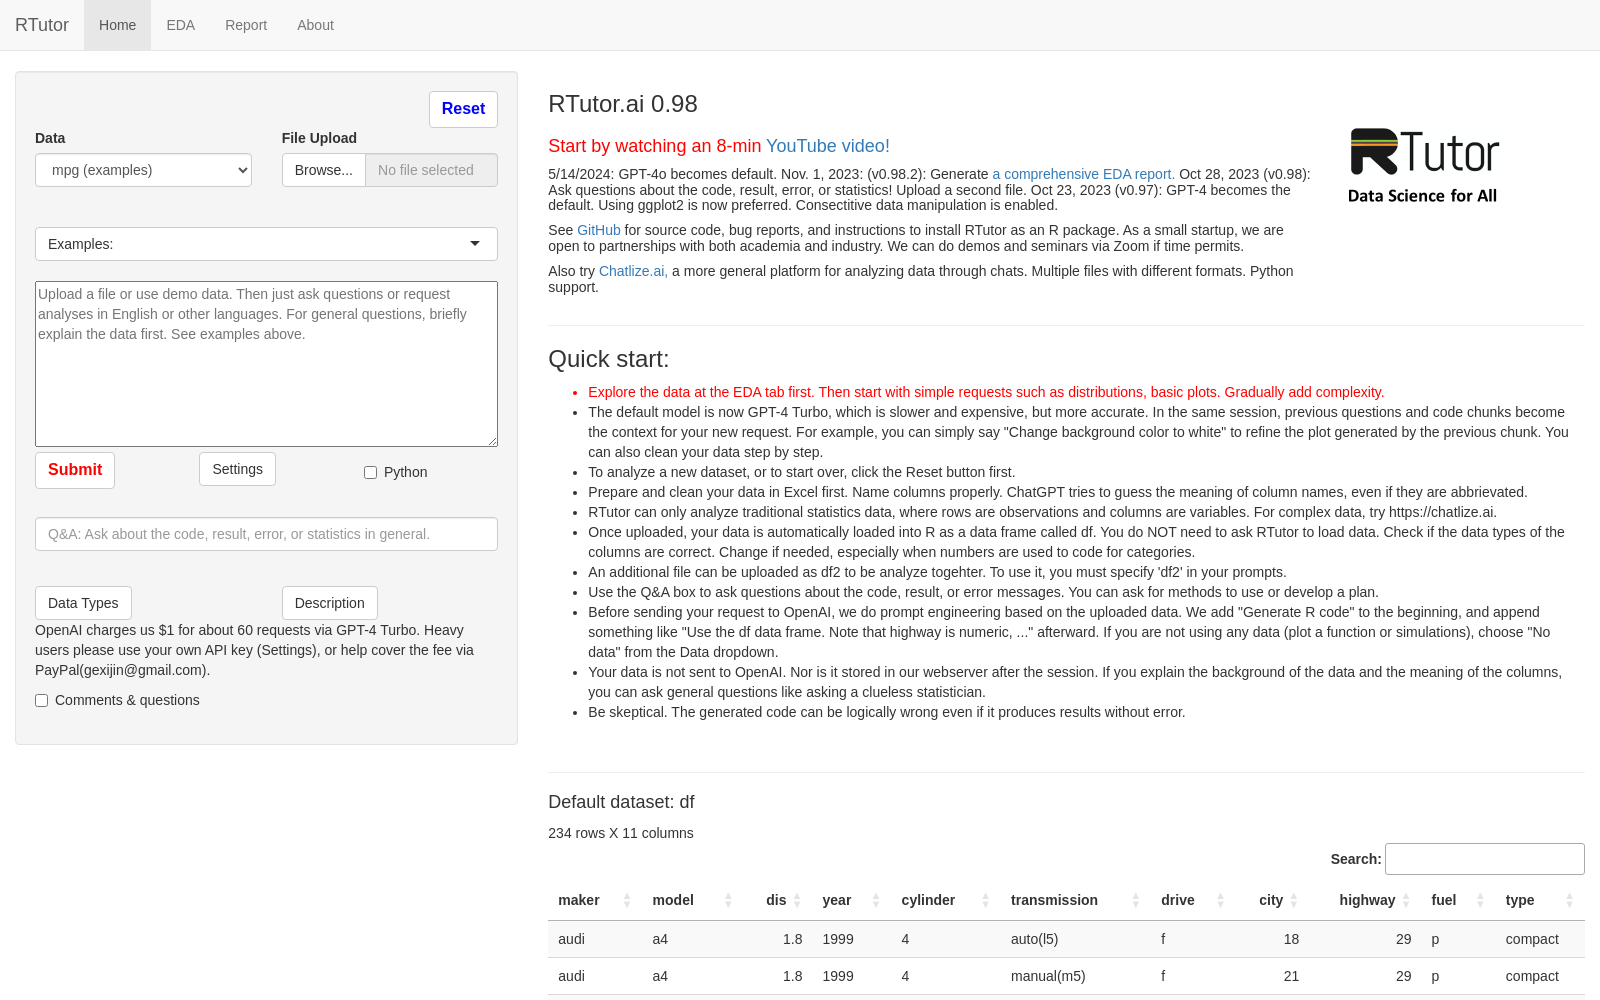Viewport: 1600px width, 1000px height.
Task: Sort table by highway column arrows
Action: point(1406,900)
